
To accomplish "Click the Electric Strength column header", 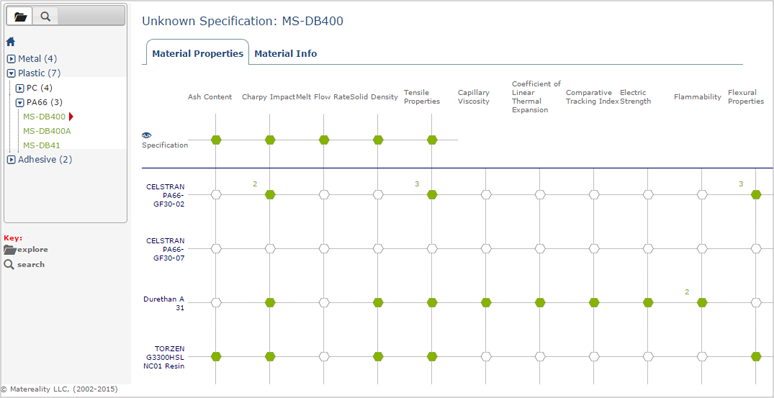I will pyautogui.click(x=635, y=97).
